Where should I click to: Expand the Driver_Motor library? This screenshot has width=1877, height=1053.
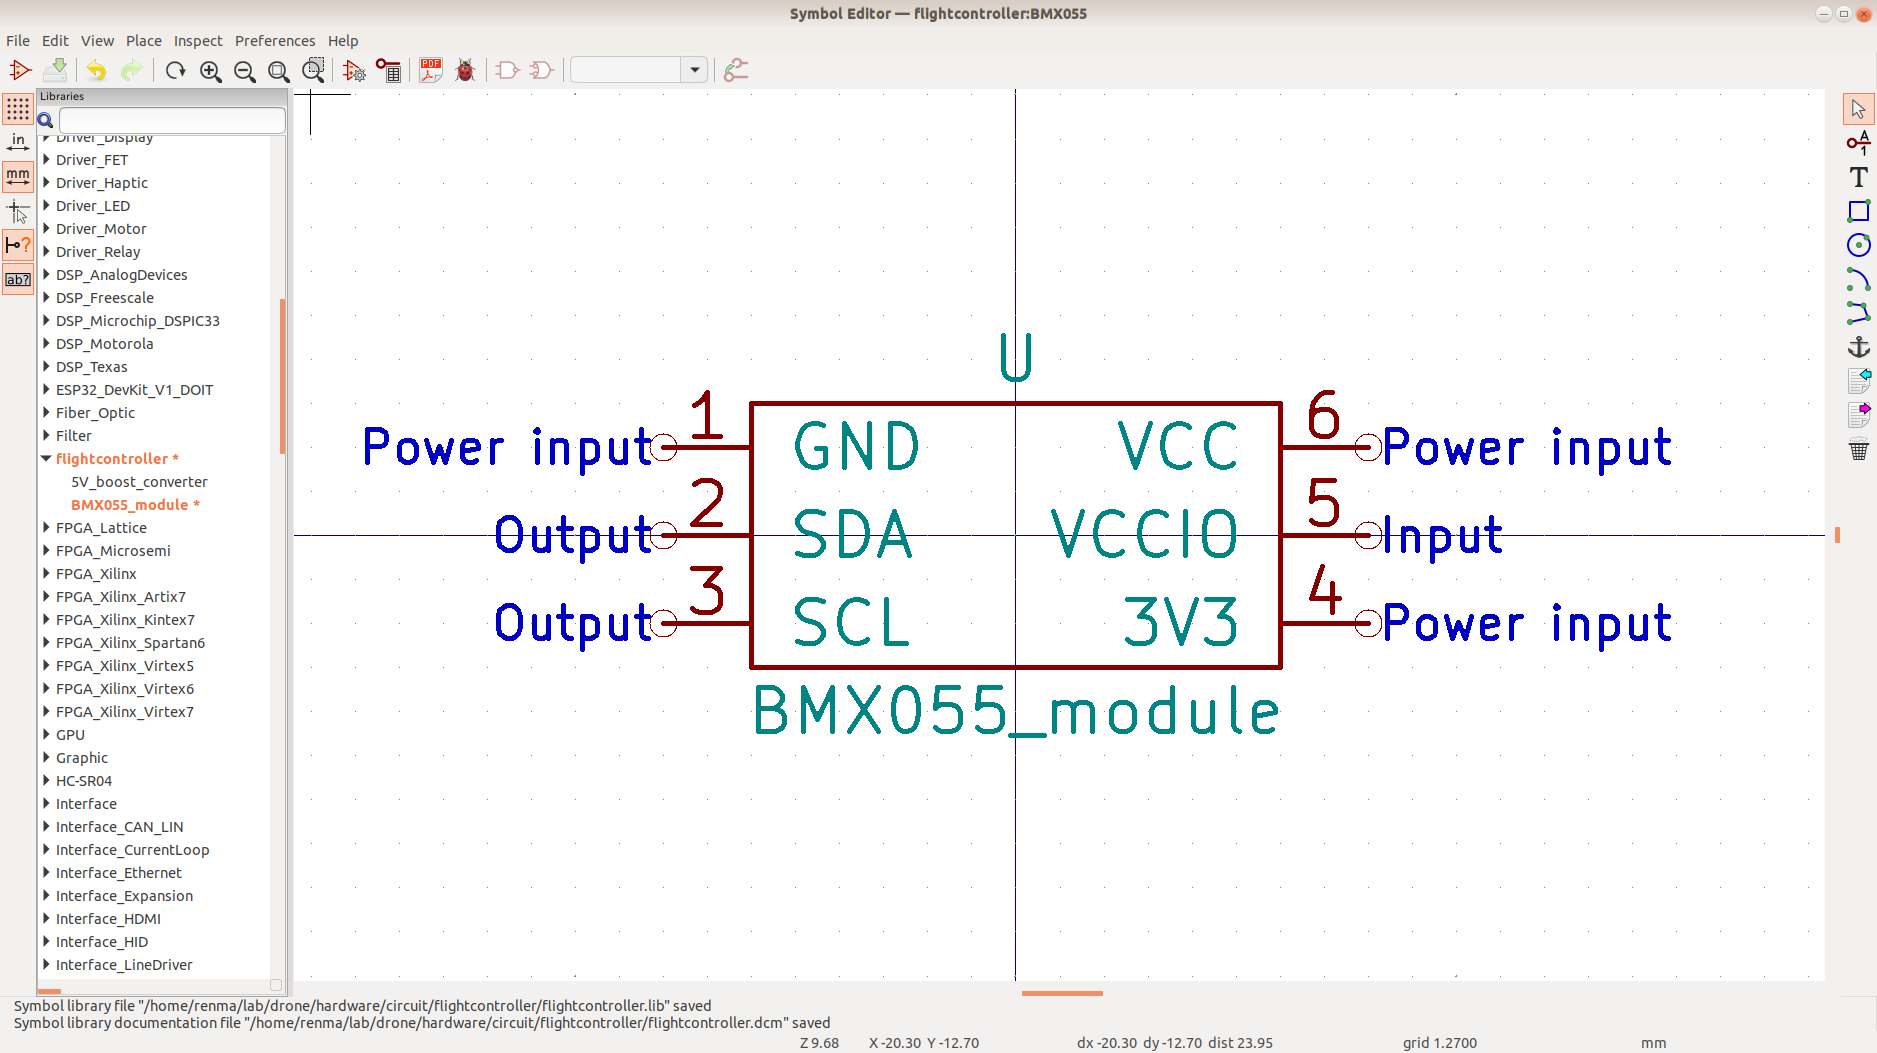[46, 229]
